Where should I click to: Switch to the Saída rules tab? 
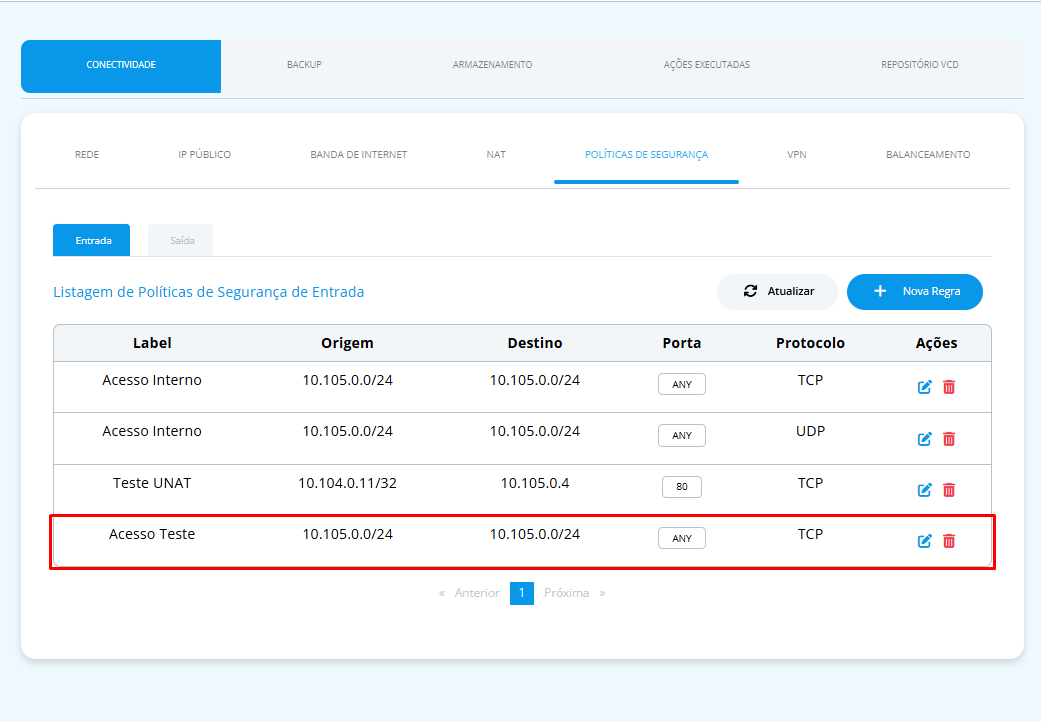pyautogui.click(x=181, y=240)
